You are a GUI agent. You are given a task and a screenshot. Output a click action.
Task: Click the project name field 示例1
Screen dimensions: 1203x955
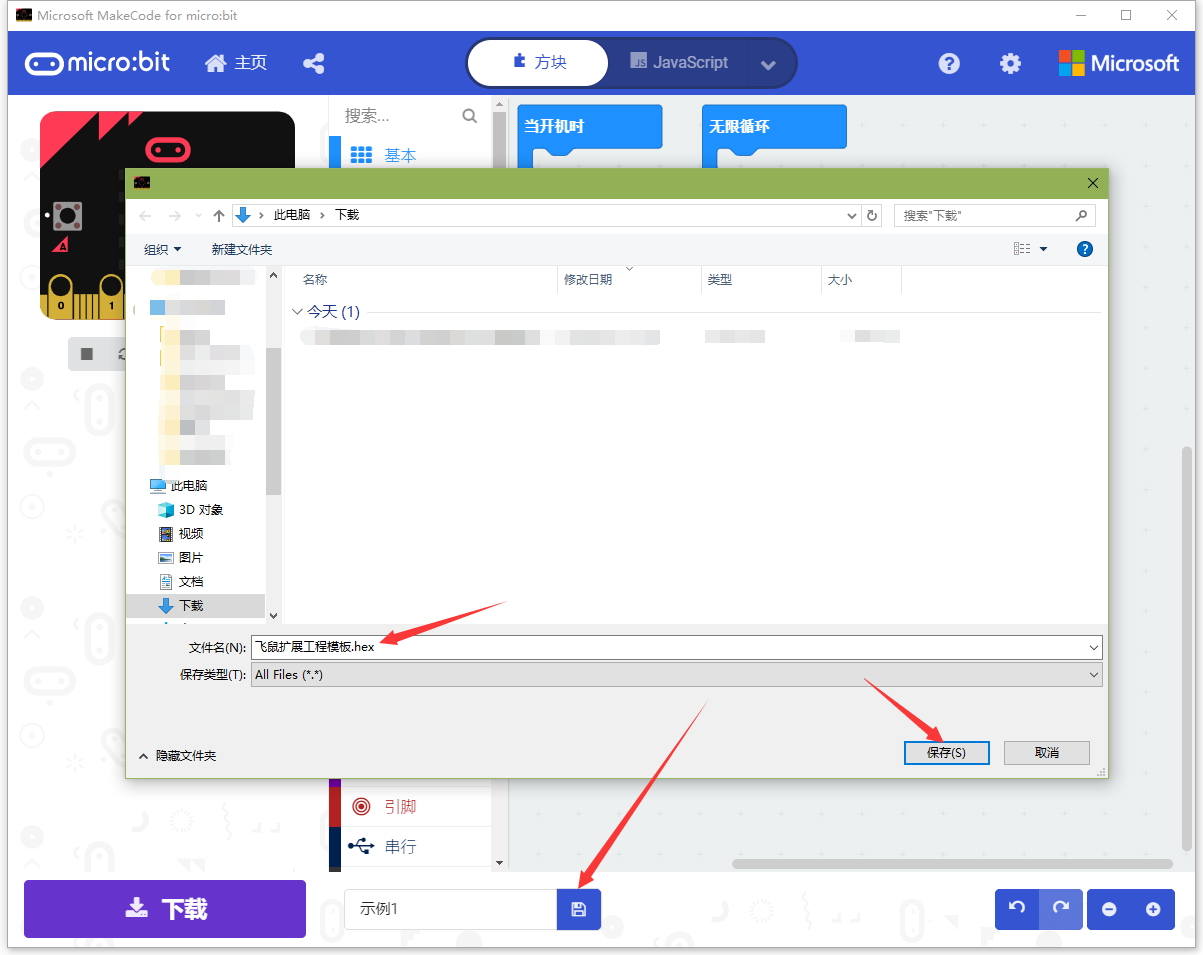450,909
